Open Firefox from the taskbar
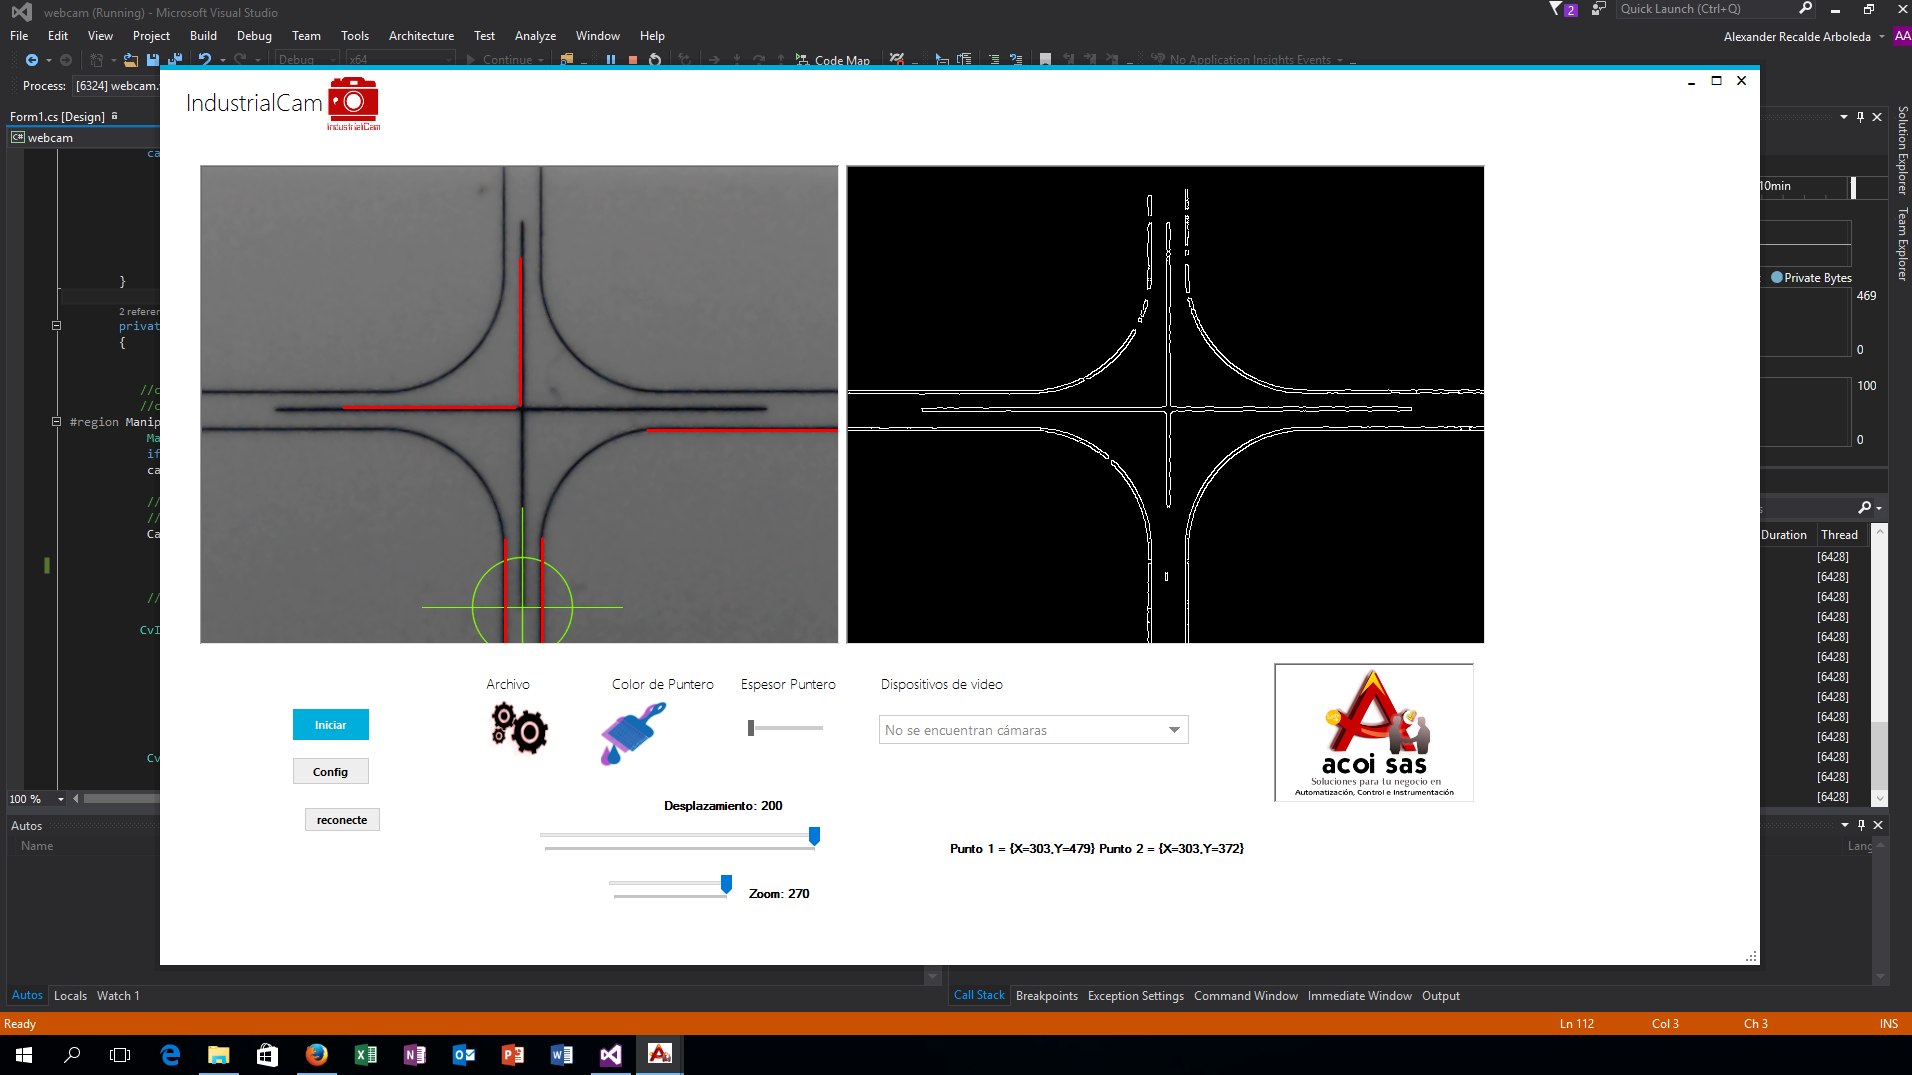1912x1075 pixels. (316, 1054)
